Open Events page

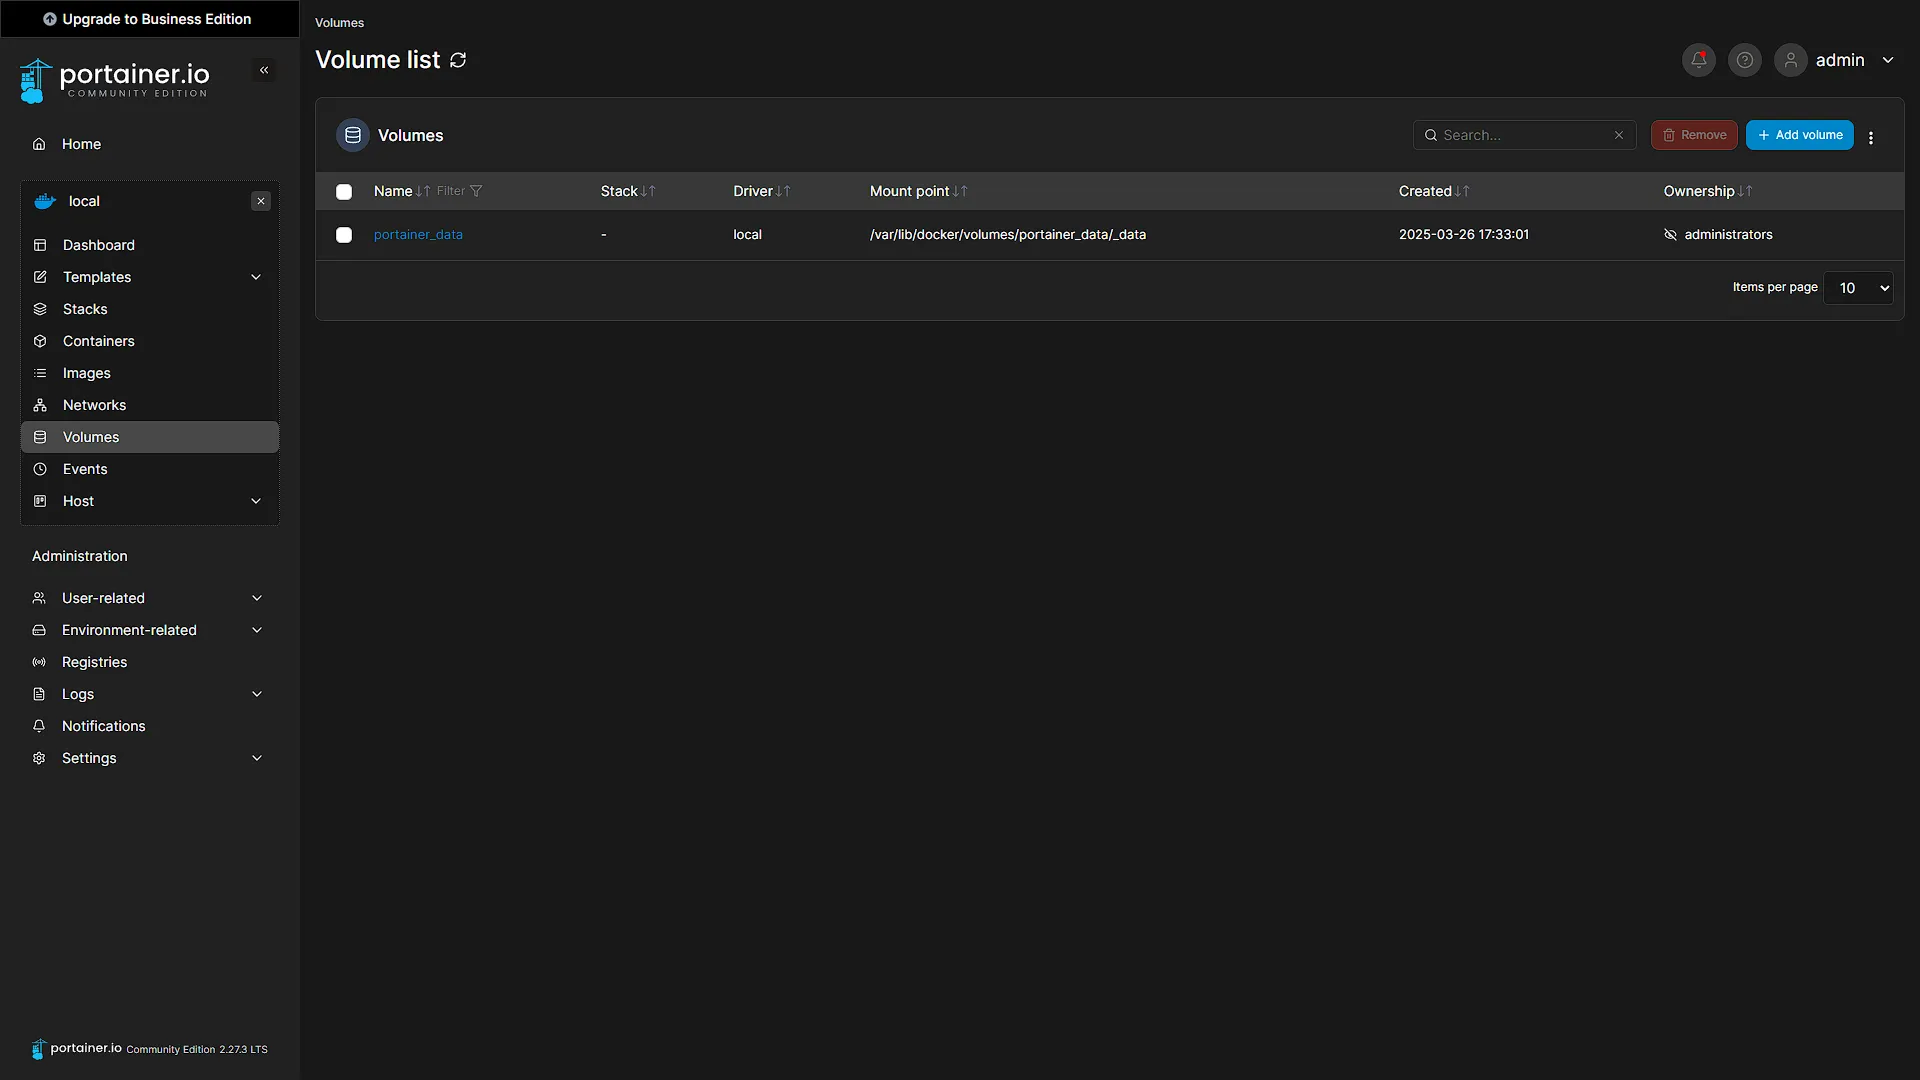(150, 469)
